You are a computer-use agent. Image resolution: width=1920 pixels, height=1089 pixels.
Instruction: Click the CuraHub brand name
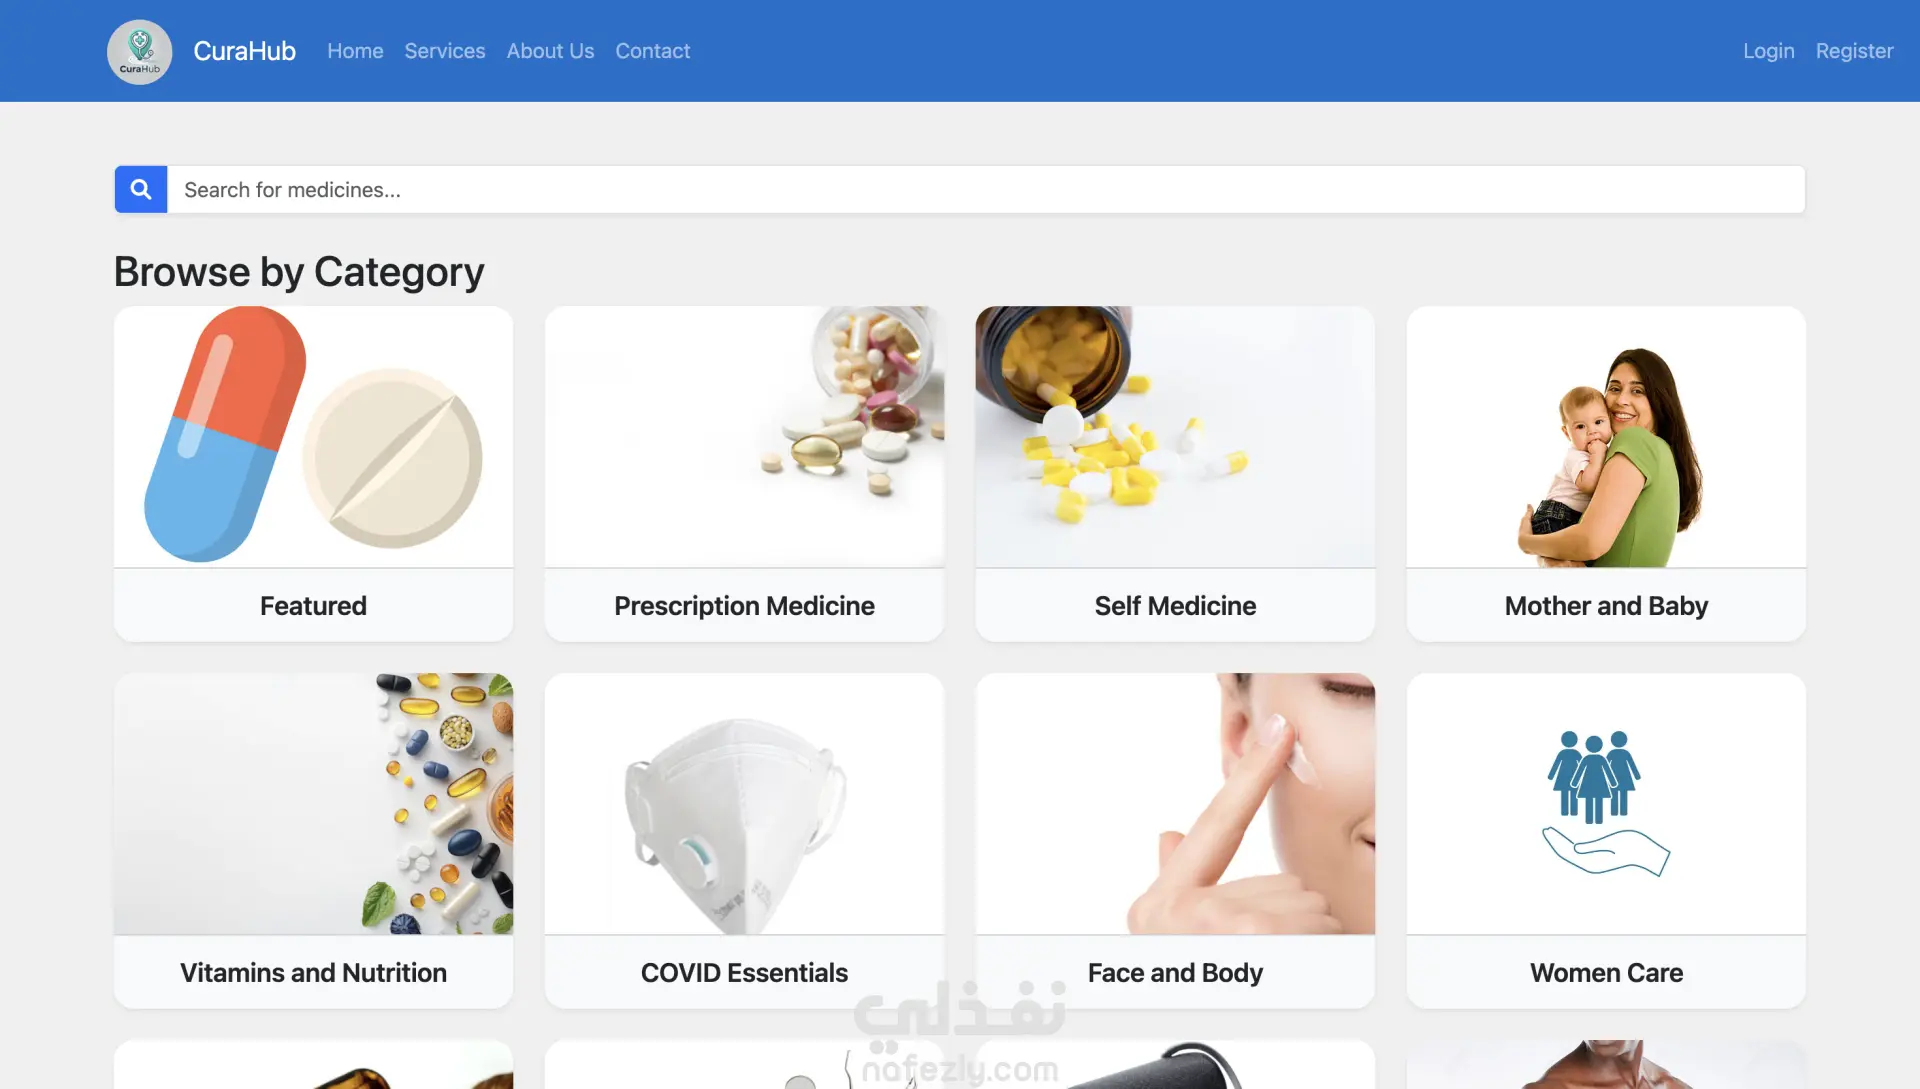coord(244,51)
